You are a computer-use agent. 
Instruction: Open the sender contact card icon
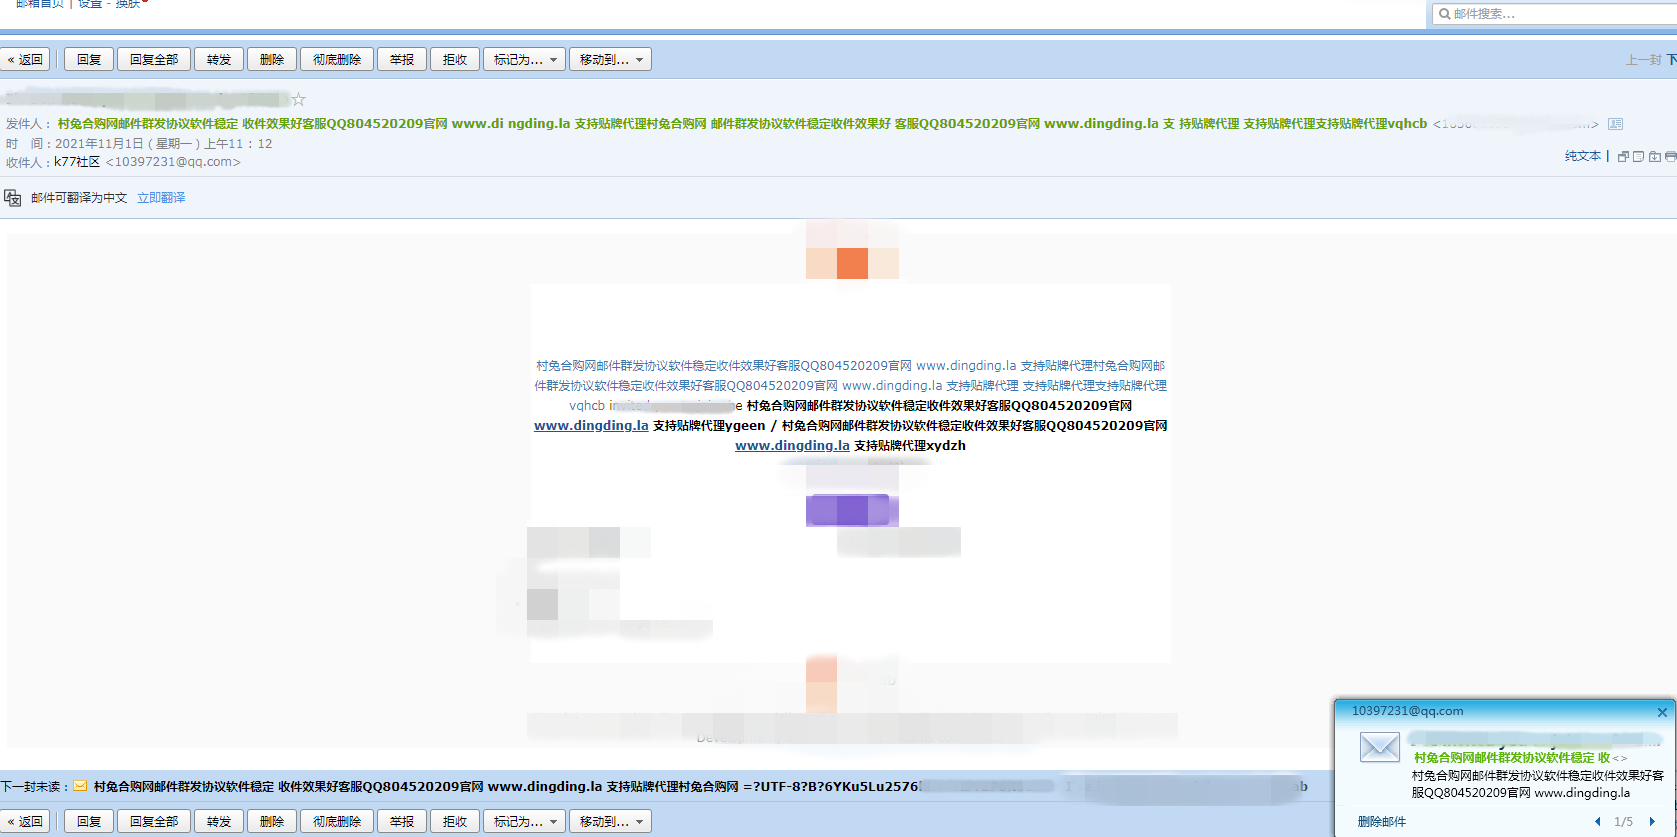tap(1615, 124)
